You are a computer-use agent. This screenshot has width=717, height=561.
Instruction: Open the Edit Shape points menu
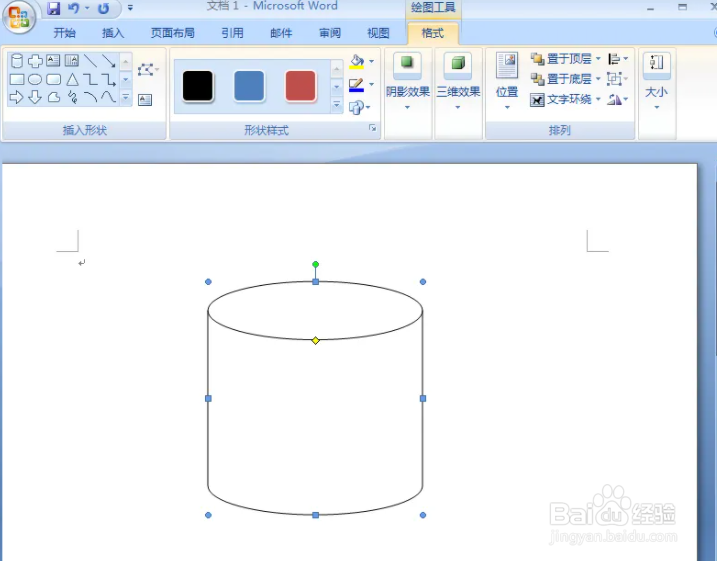coord(148,69)
